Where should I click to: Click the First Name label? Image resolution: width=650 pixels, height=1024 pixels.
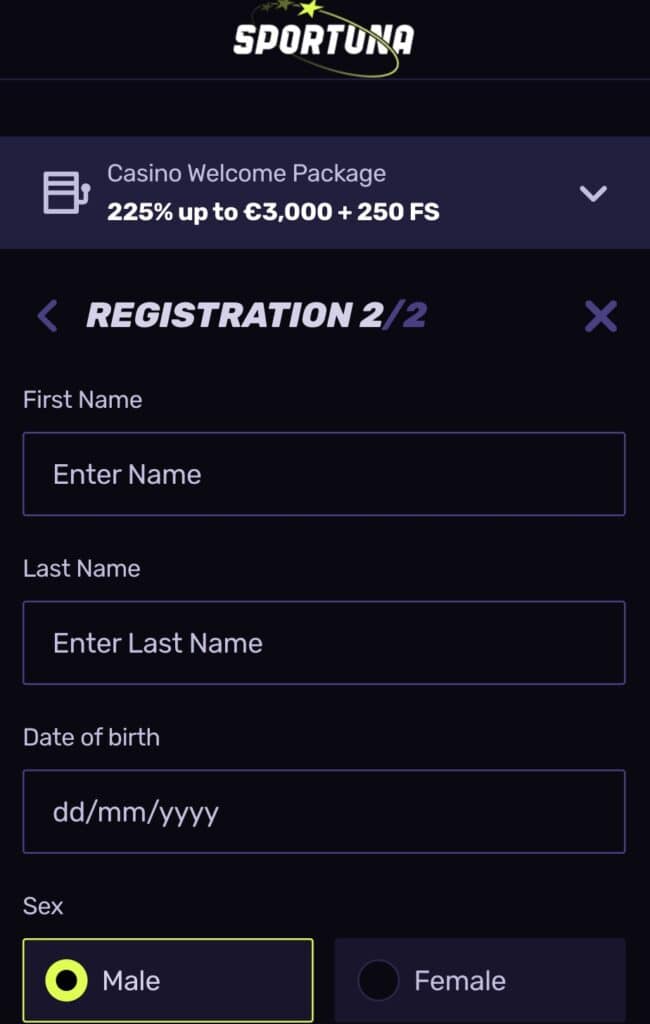pyautogui.click(x=82, y=400)
